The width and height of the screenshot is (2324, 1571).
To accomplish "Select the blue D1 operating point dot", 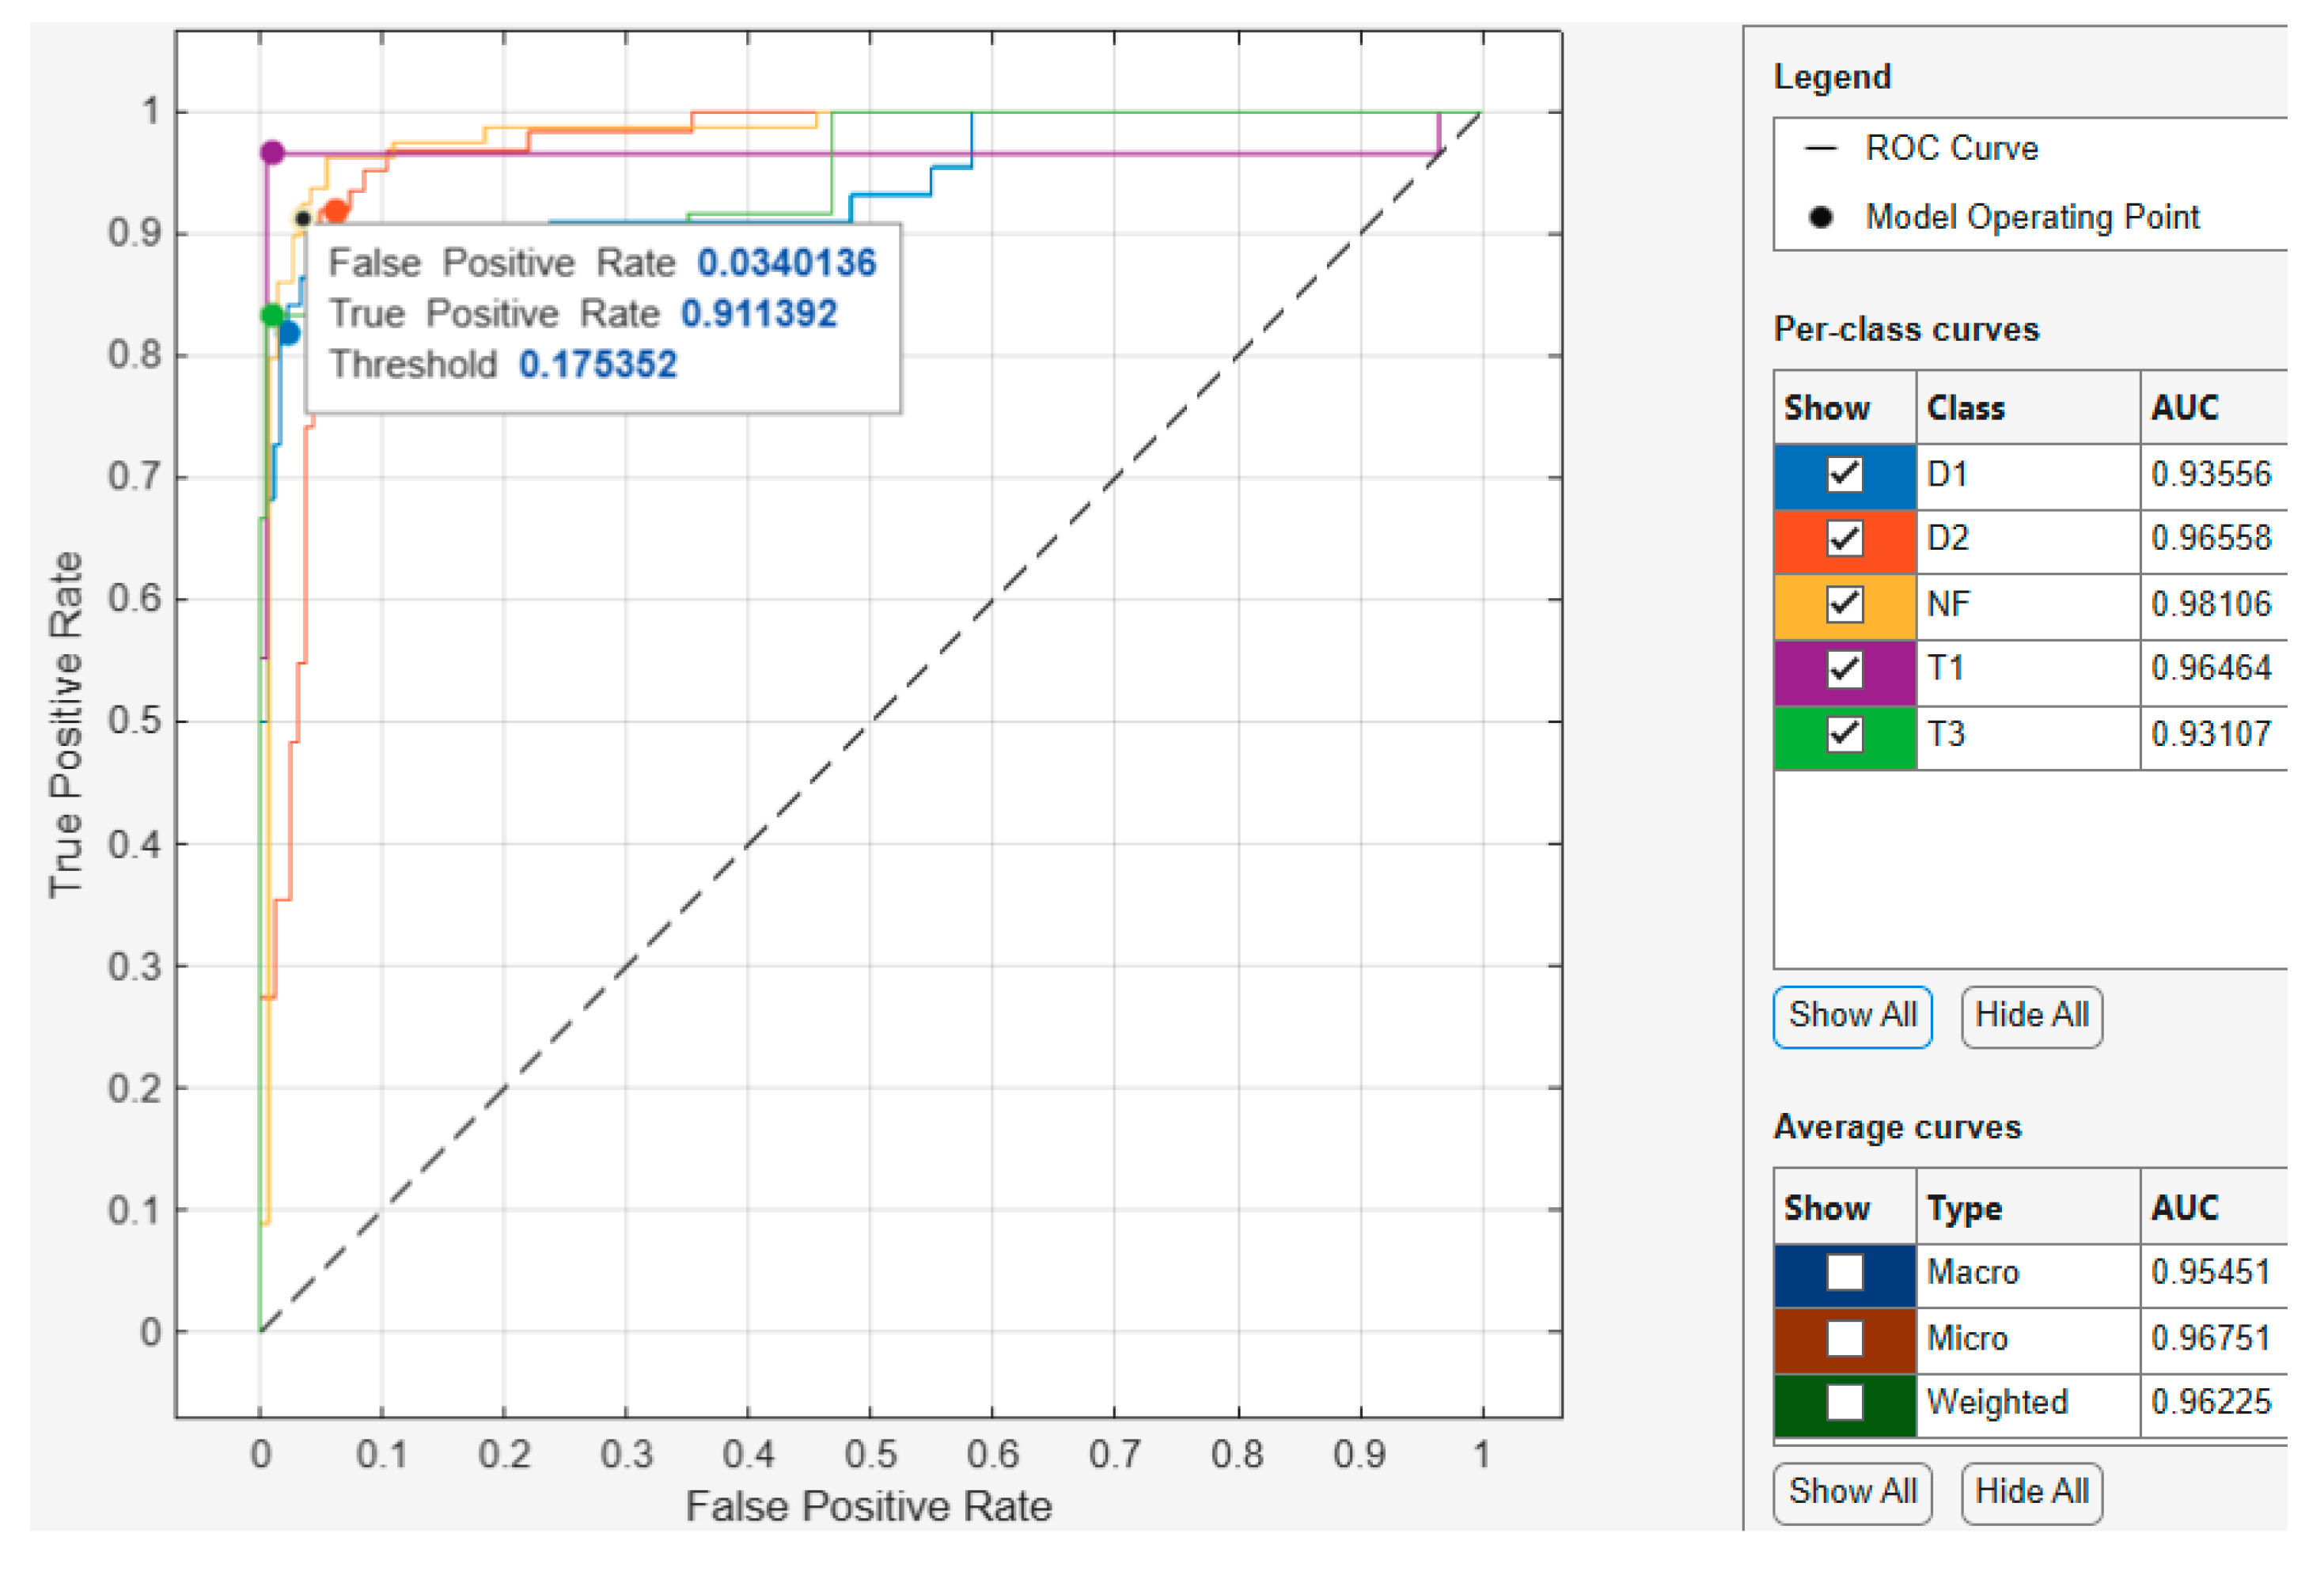I will coord(288,333).
